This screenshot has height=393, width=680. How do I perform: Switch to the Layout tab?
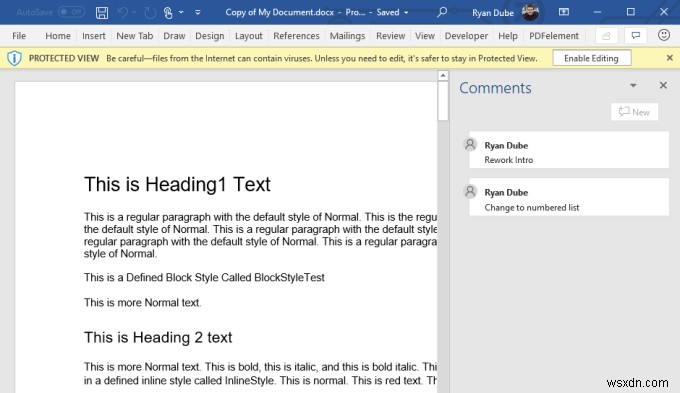coord(248,36)
